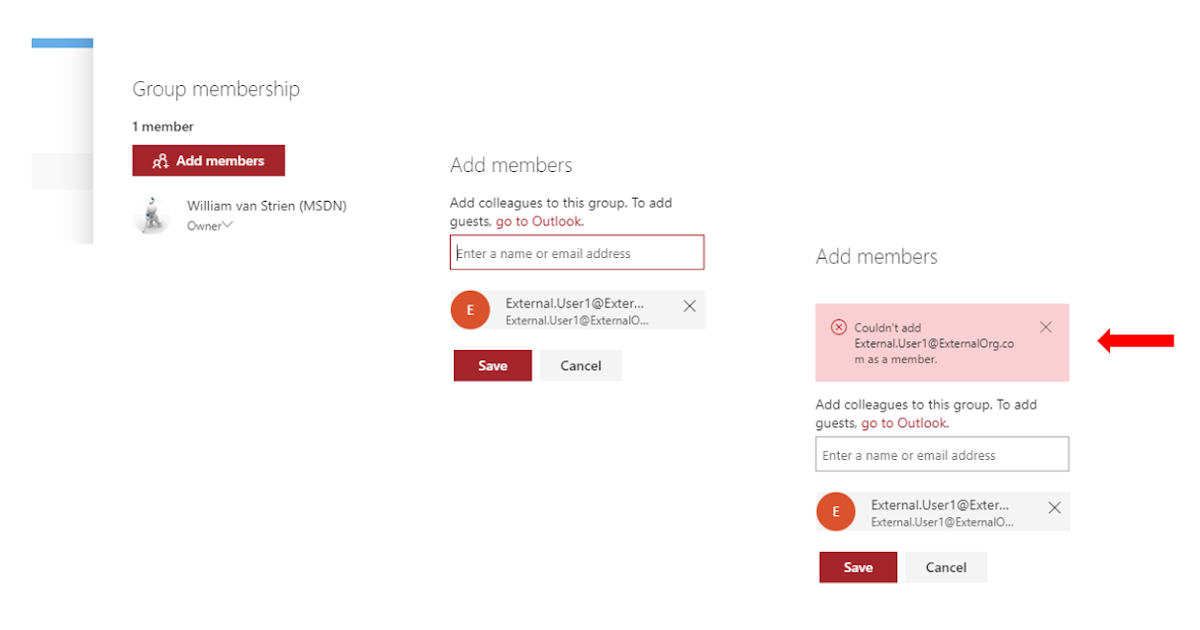Click go to Outlook link in middle panel
The width and height of the screenshot is (1200, 630).
[539, 221]
